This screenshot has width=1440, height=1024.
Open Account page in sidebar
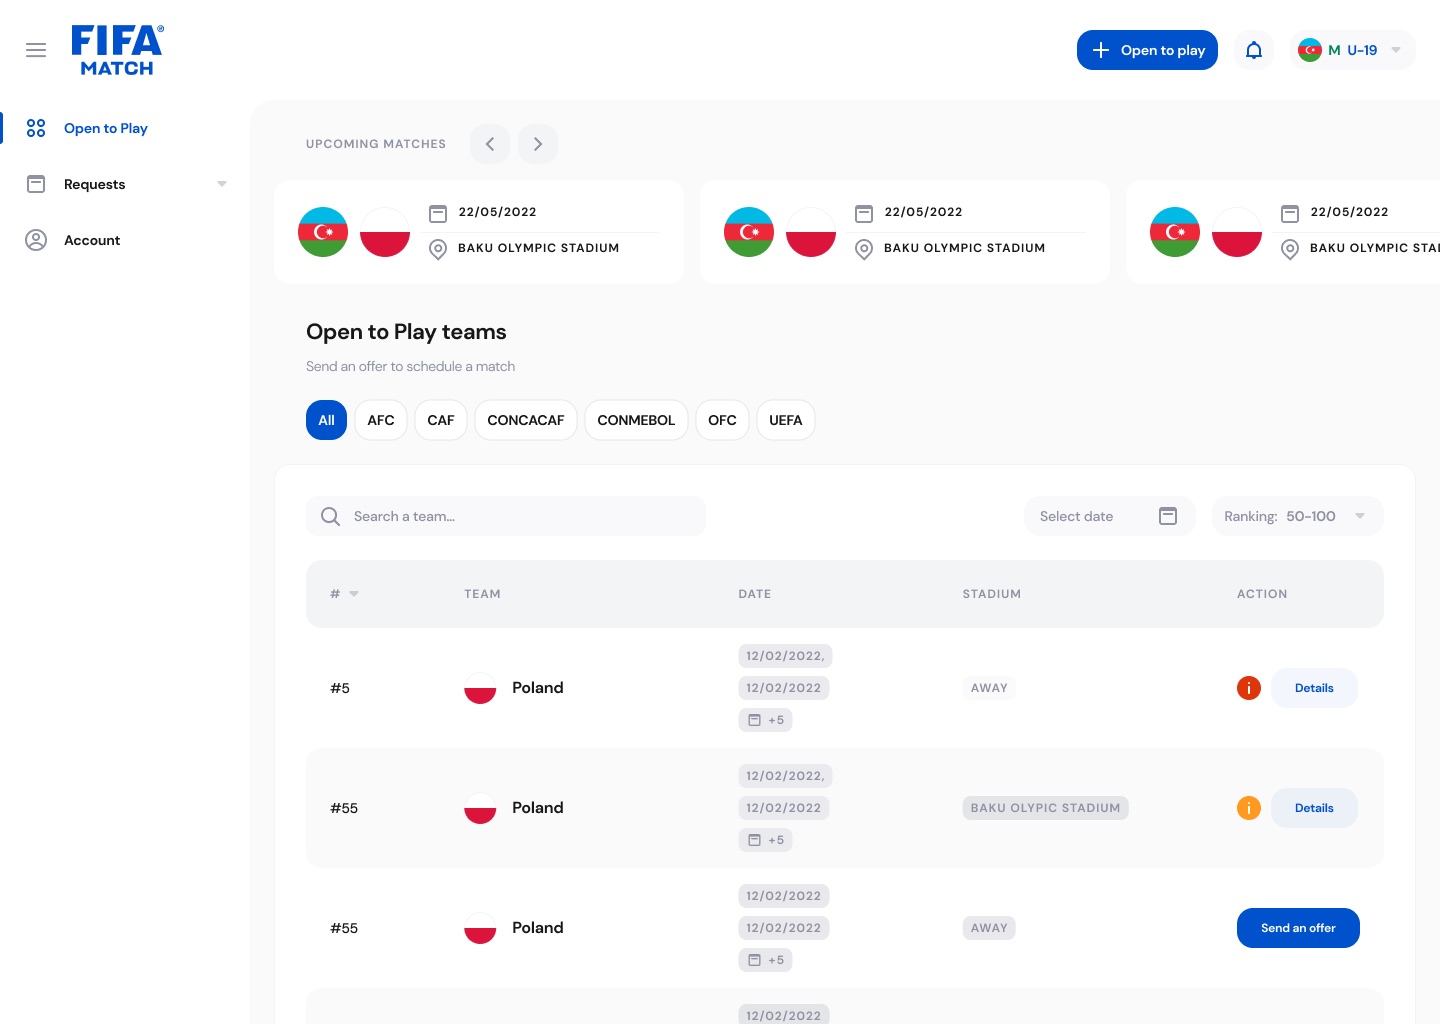[92, 240]
